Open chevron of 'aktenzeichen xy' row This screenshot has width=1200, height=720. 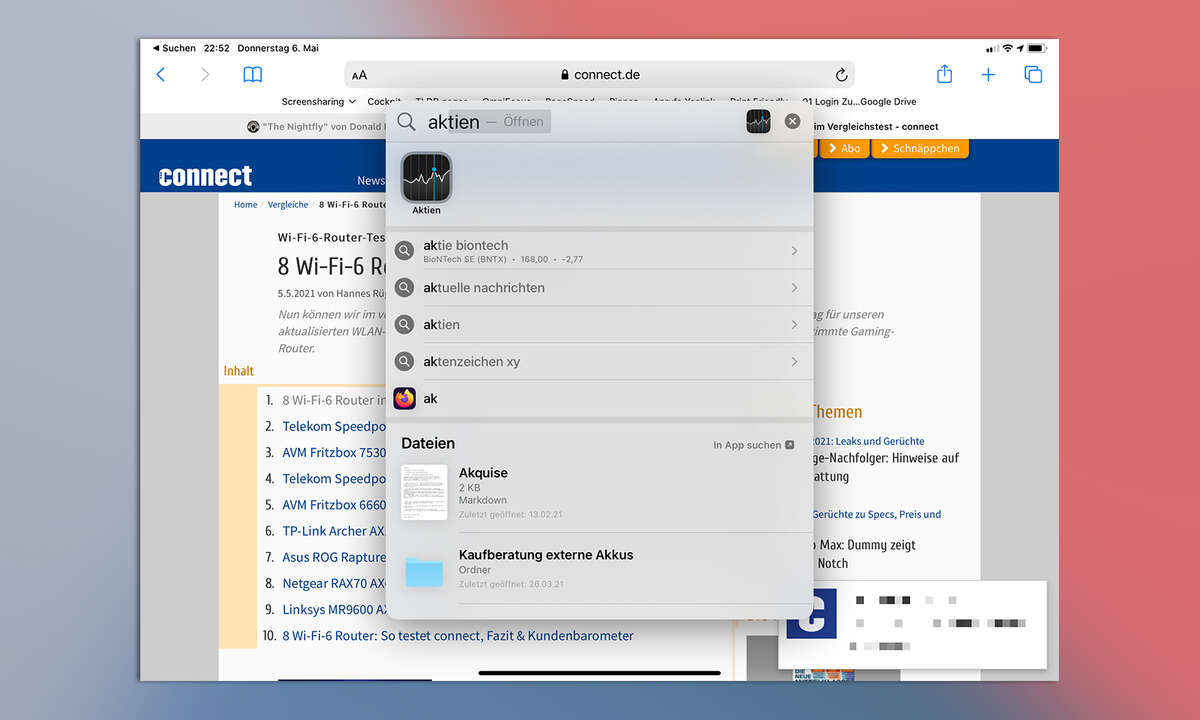(x=794, y=362)
